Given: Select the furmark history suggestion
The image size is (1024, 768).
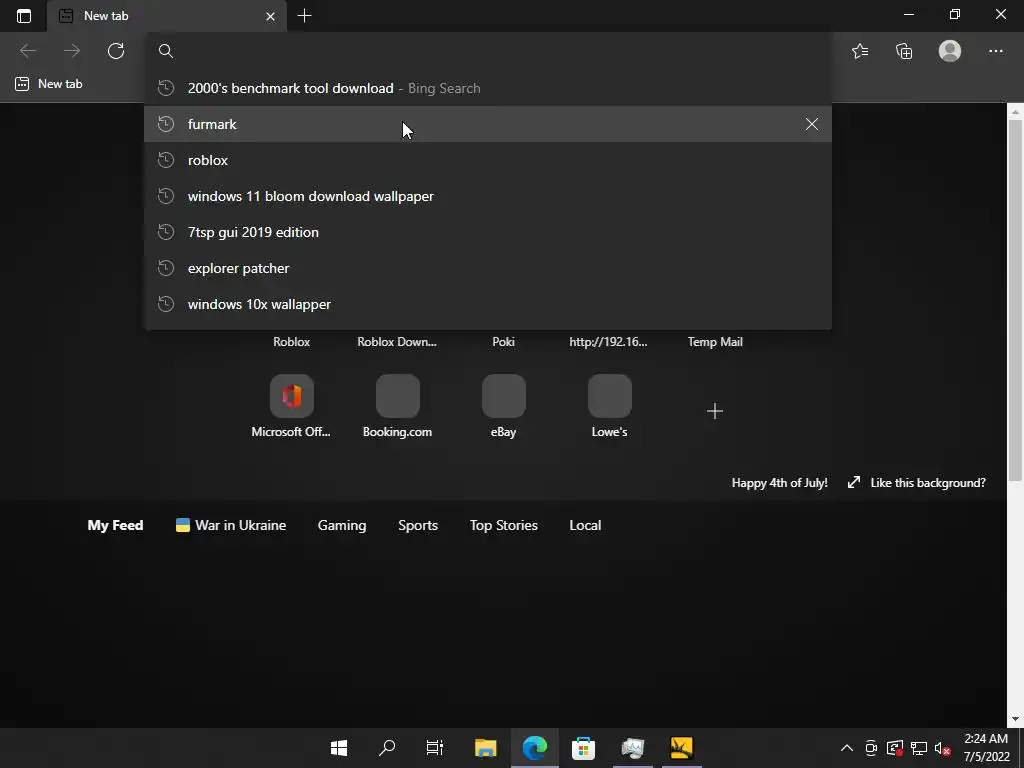Looking at the screenshot, I should pyautogui.click(x=488, y=124).
